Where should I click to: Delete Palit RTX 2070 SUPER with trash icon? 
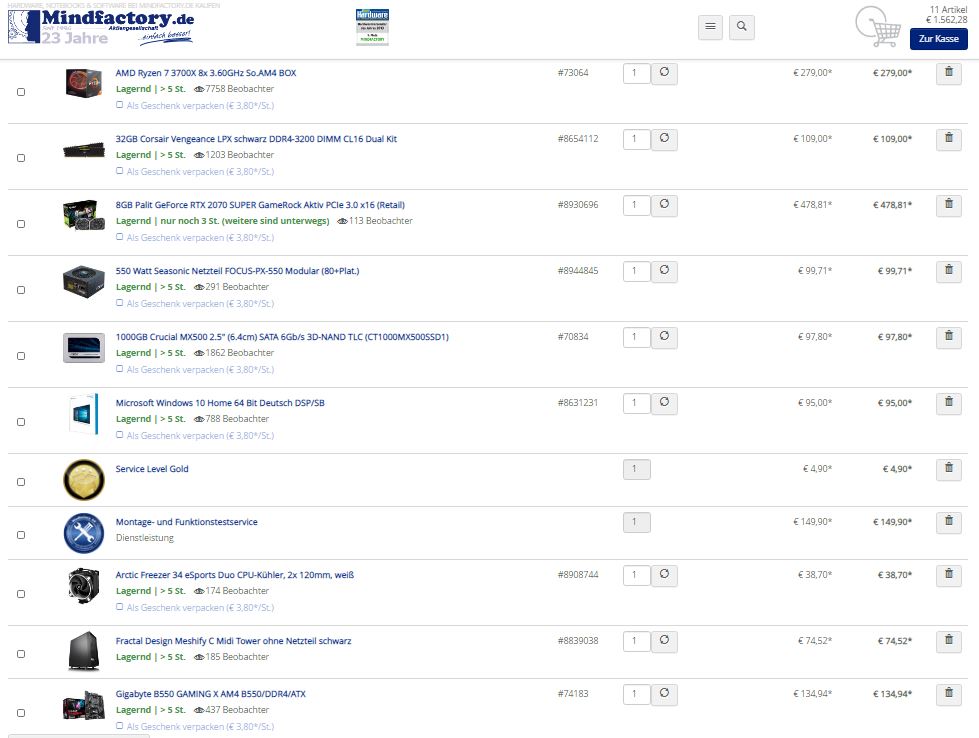tap(949, 205)
